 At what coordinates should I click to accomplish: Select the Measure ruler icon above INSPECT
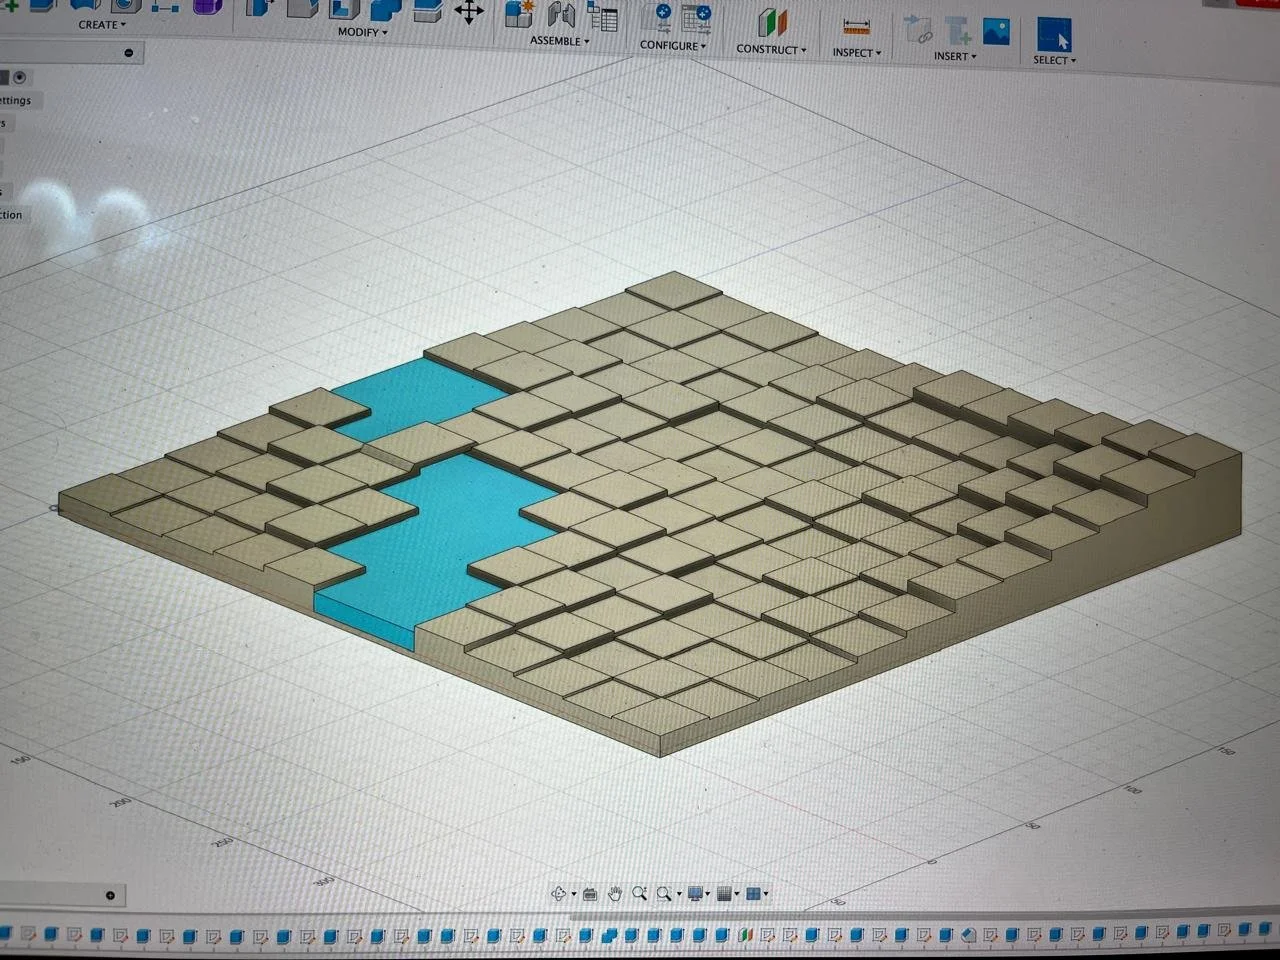click(857, 27)
